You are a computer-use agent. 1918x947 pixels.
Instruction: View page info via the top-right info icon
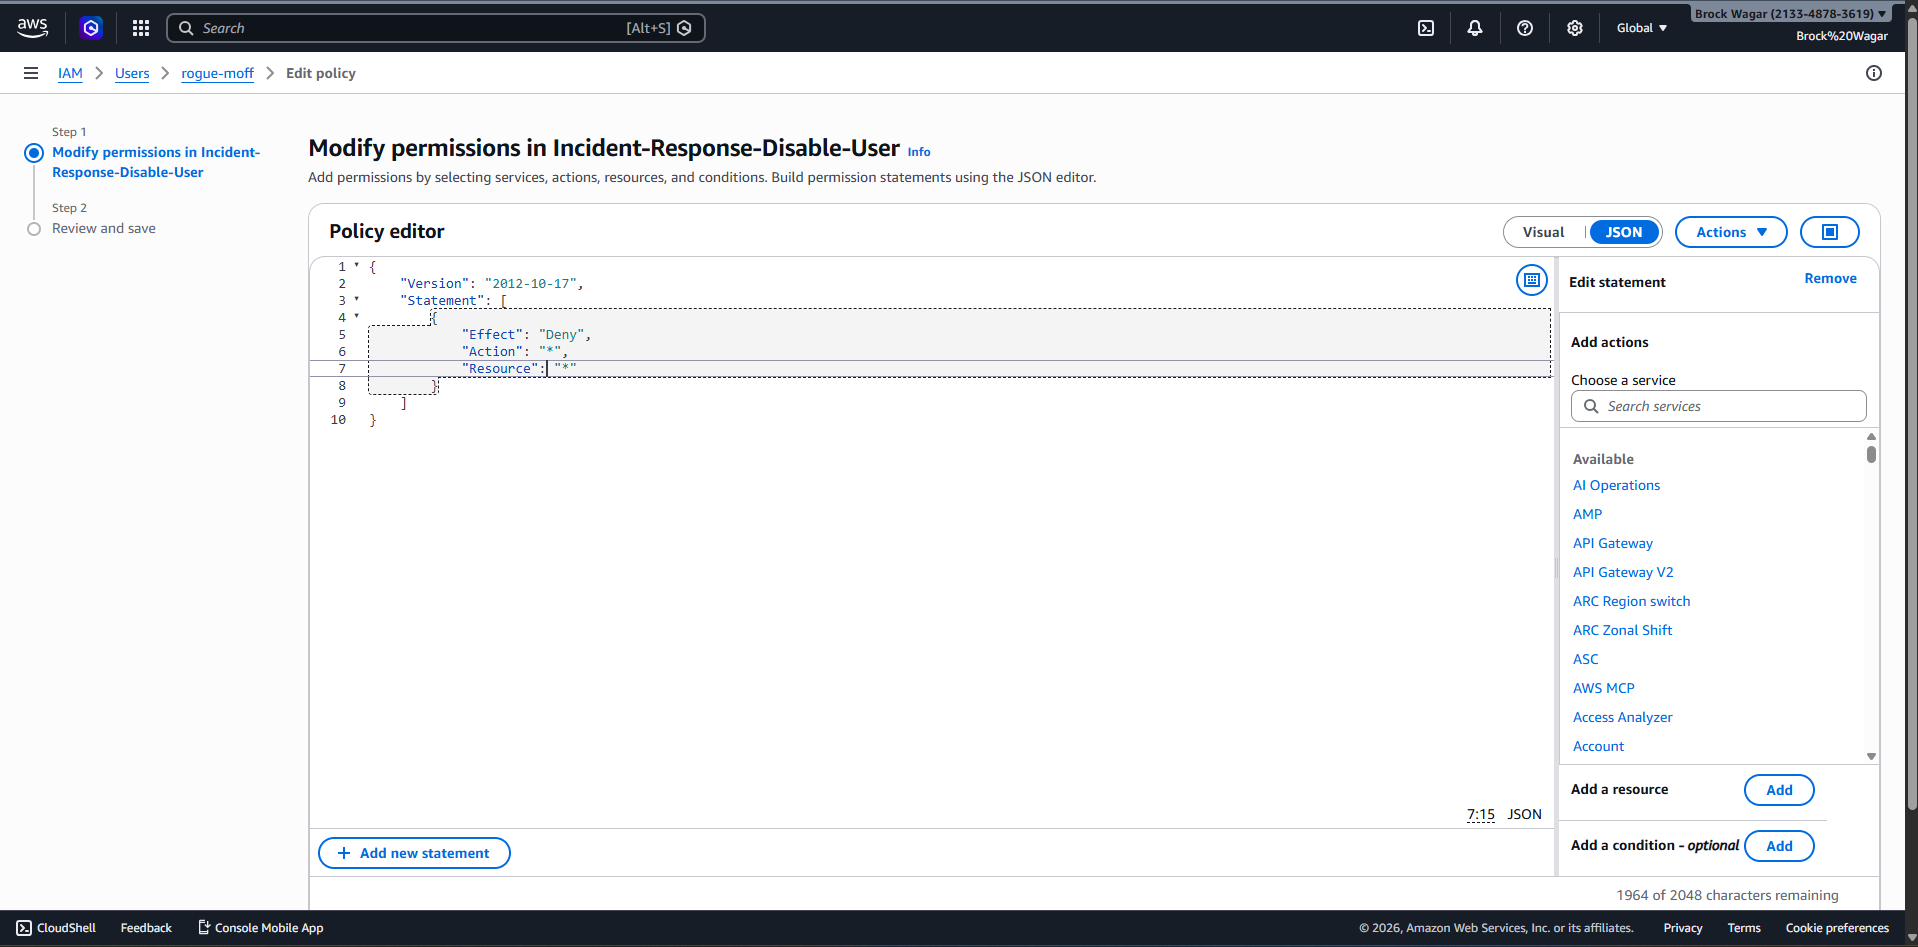(x=1874, y=73)
